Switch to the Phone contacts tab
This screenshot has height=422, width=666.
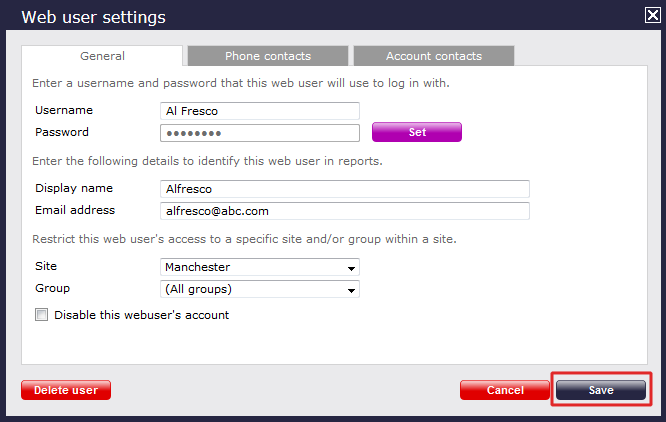tap(267, 56)
